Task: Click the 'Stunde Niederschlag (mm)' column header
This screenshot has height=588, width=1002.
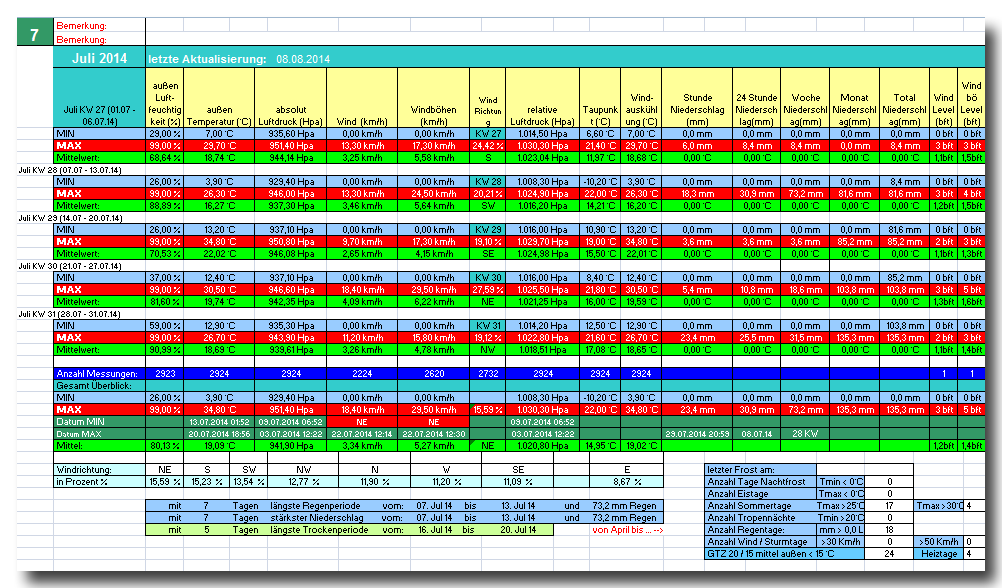Action: [697, 98]
